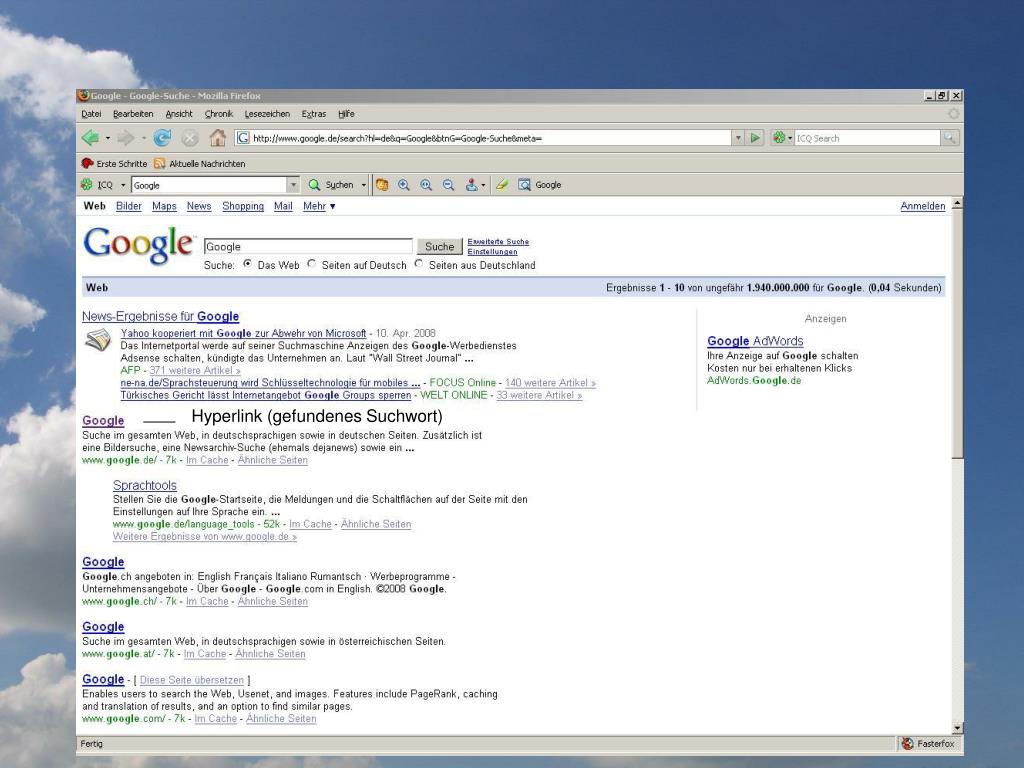This screenshot has width=1024, height=768.
Task: Click the zoom-out magnifier icon on toolbar
Action: [x=448, y=185]
